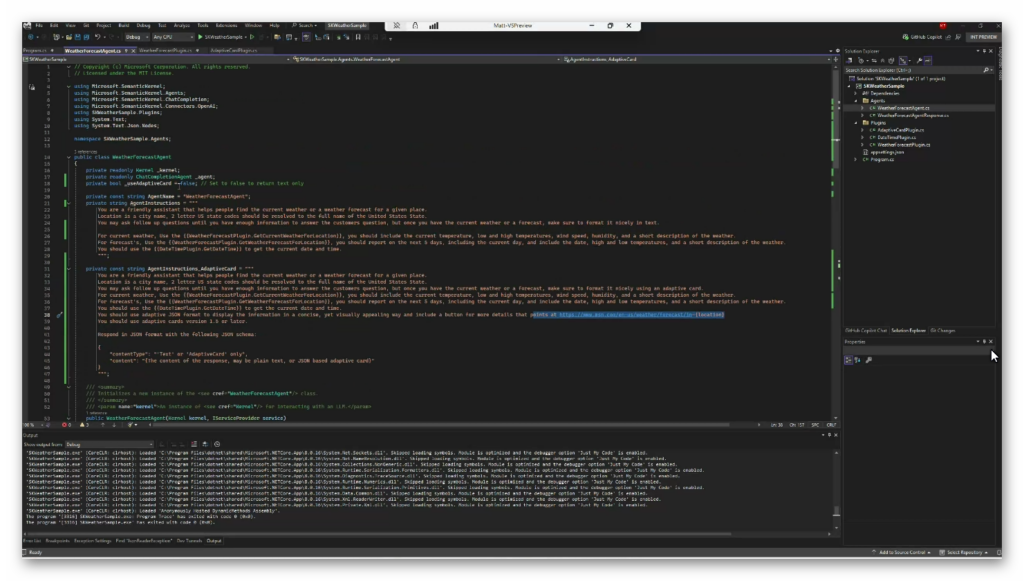Click Properties panel categorized view icon

848,360
